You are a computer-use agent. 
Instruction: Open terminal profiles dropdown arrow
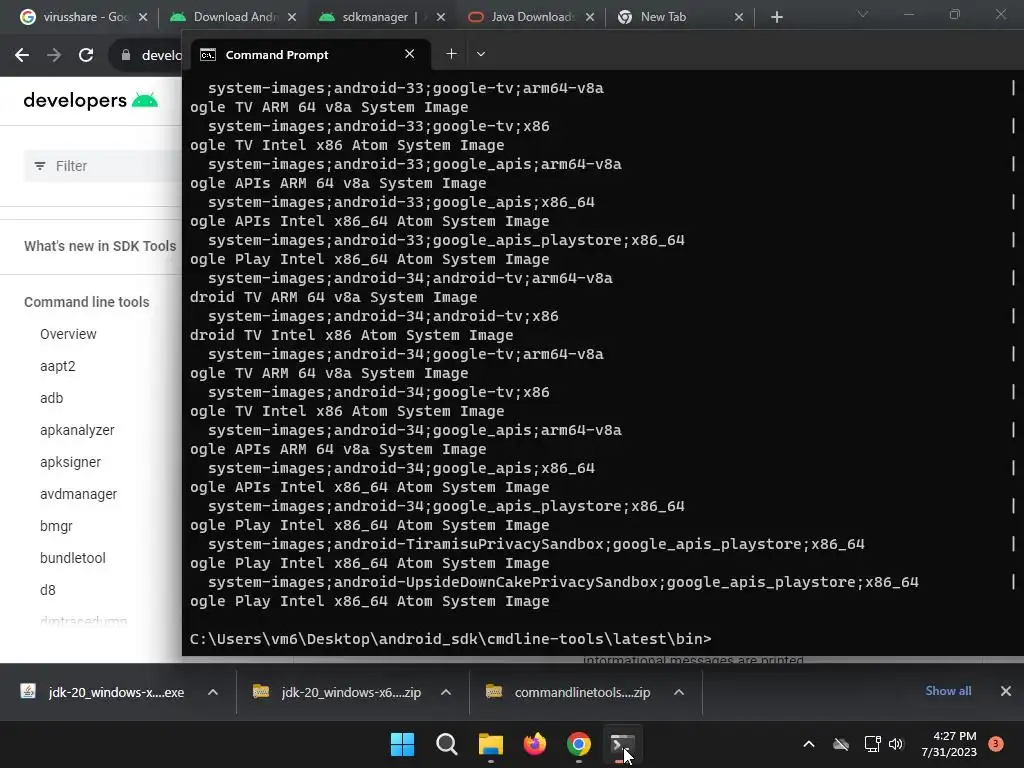[481, 54]
